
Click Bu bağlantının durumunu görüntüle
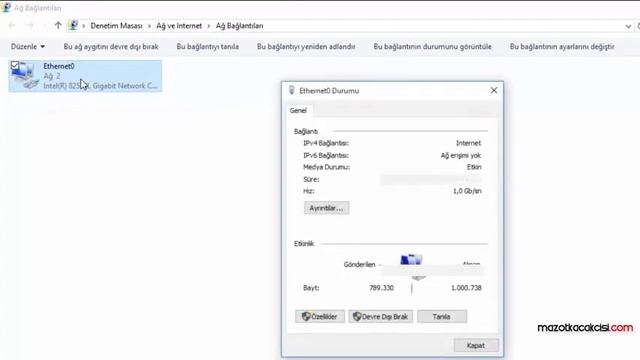point(432,47)
